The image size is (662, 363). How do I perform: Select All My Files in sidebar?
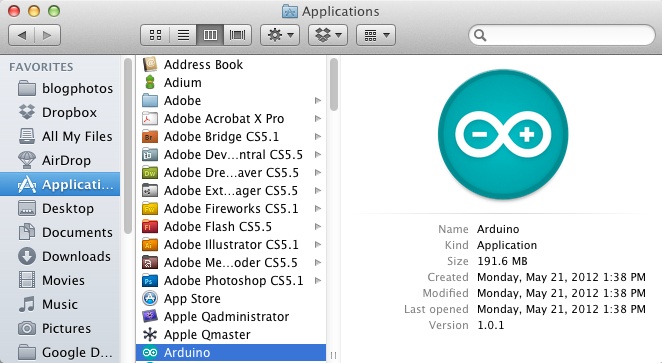pos(60,137)
